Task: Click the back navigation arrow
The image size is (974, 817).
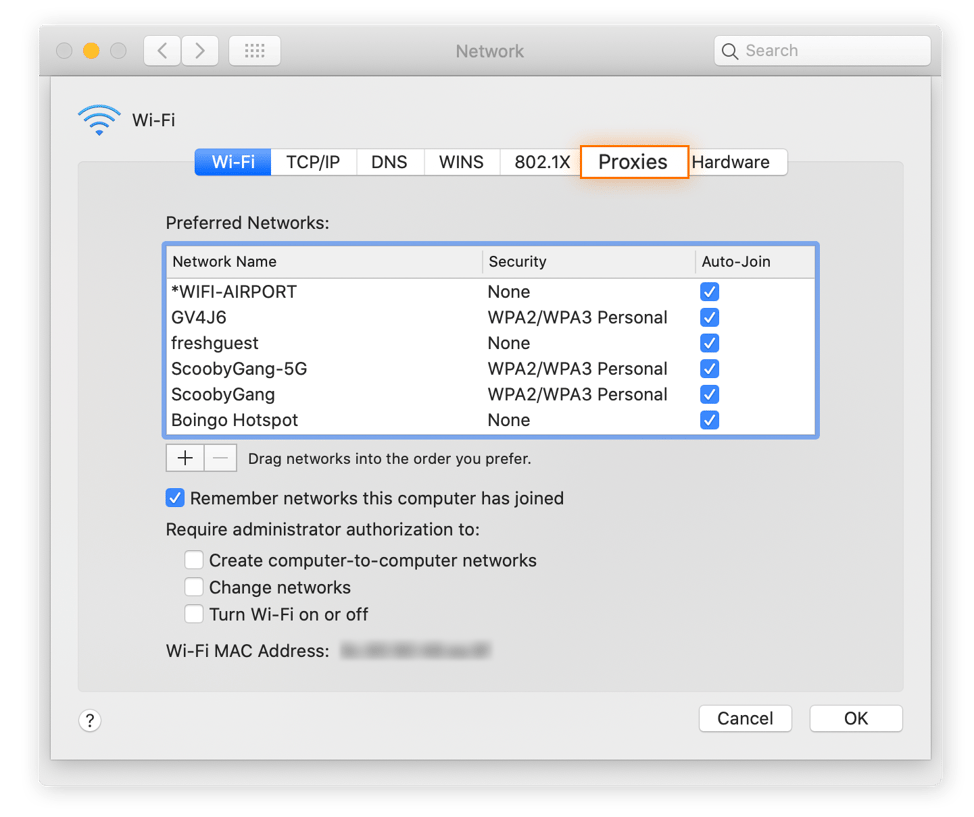Action: click(162, 50)
